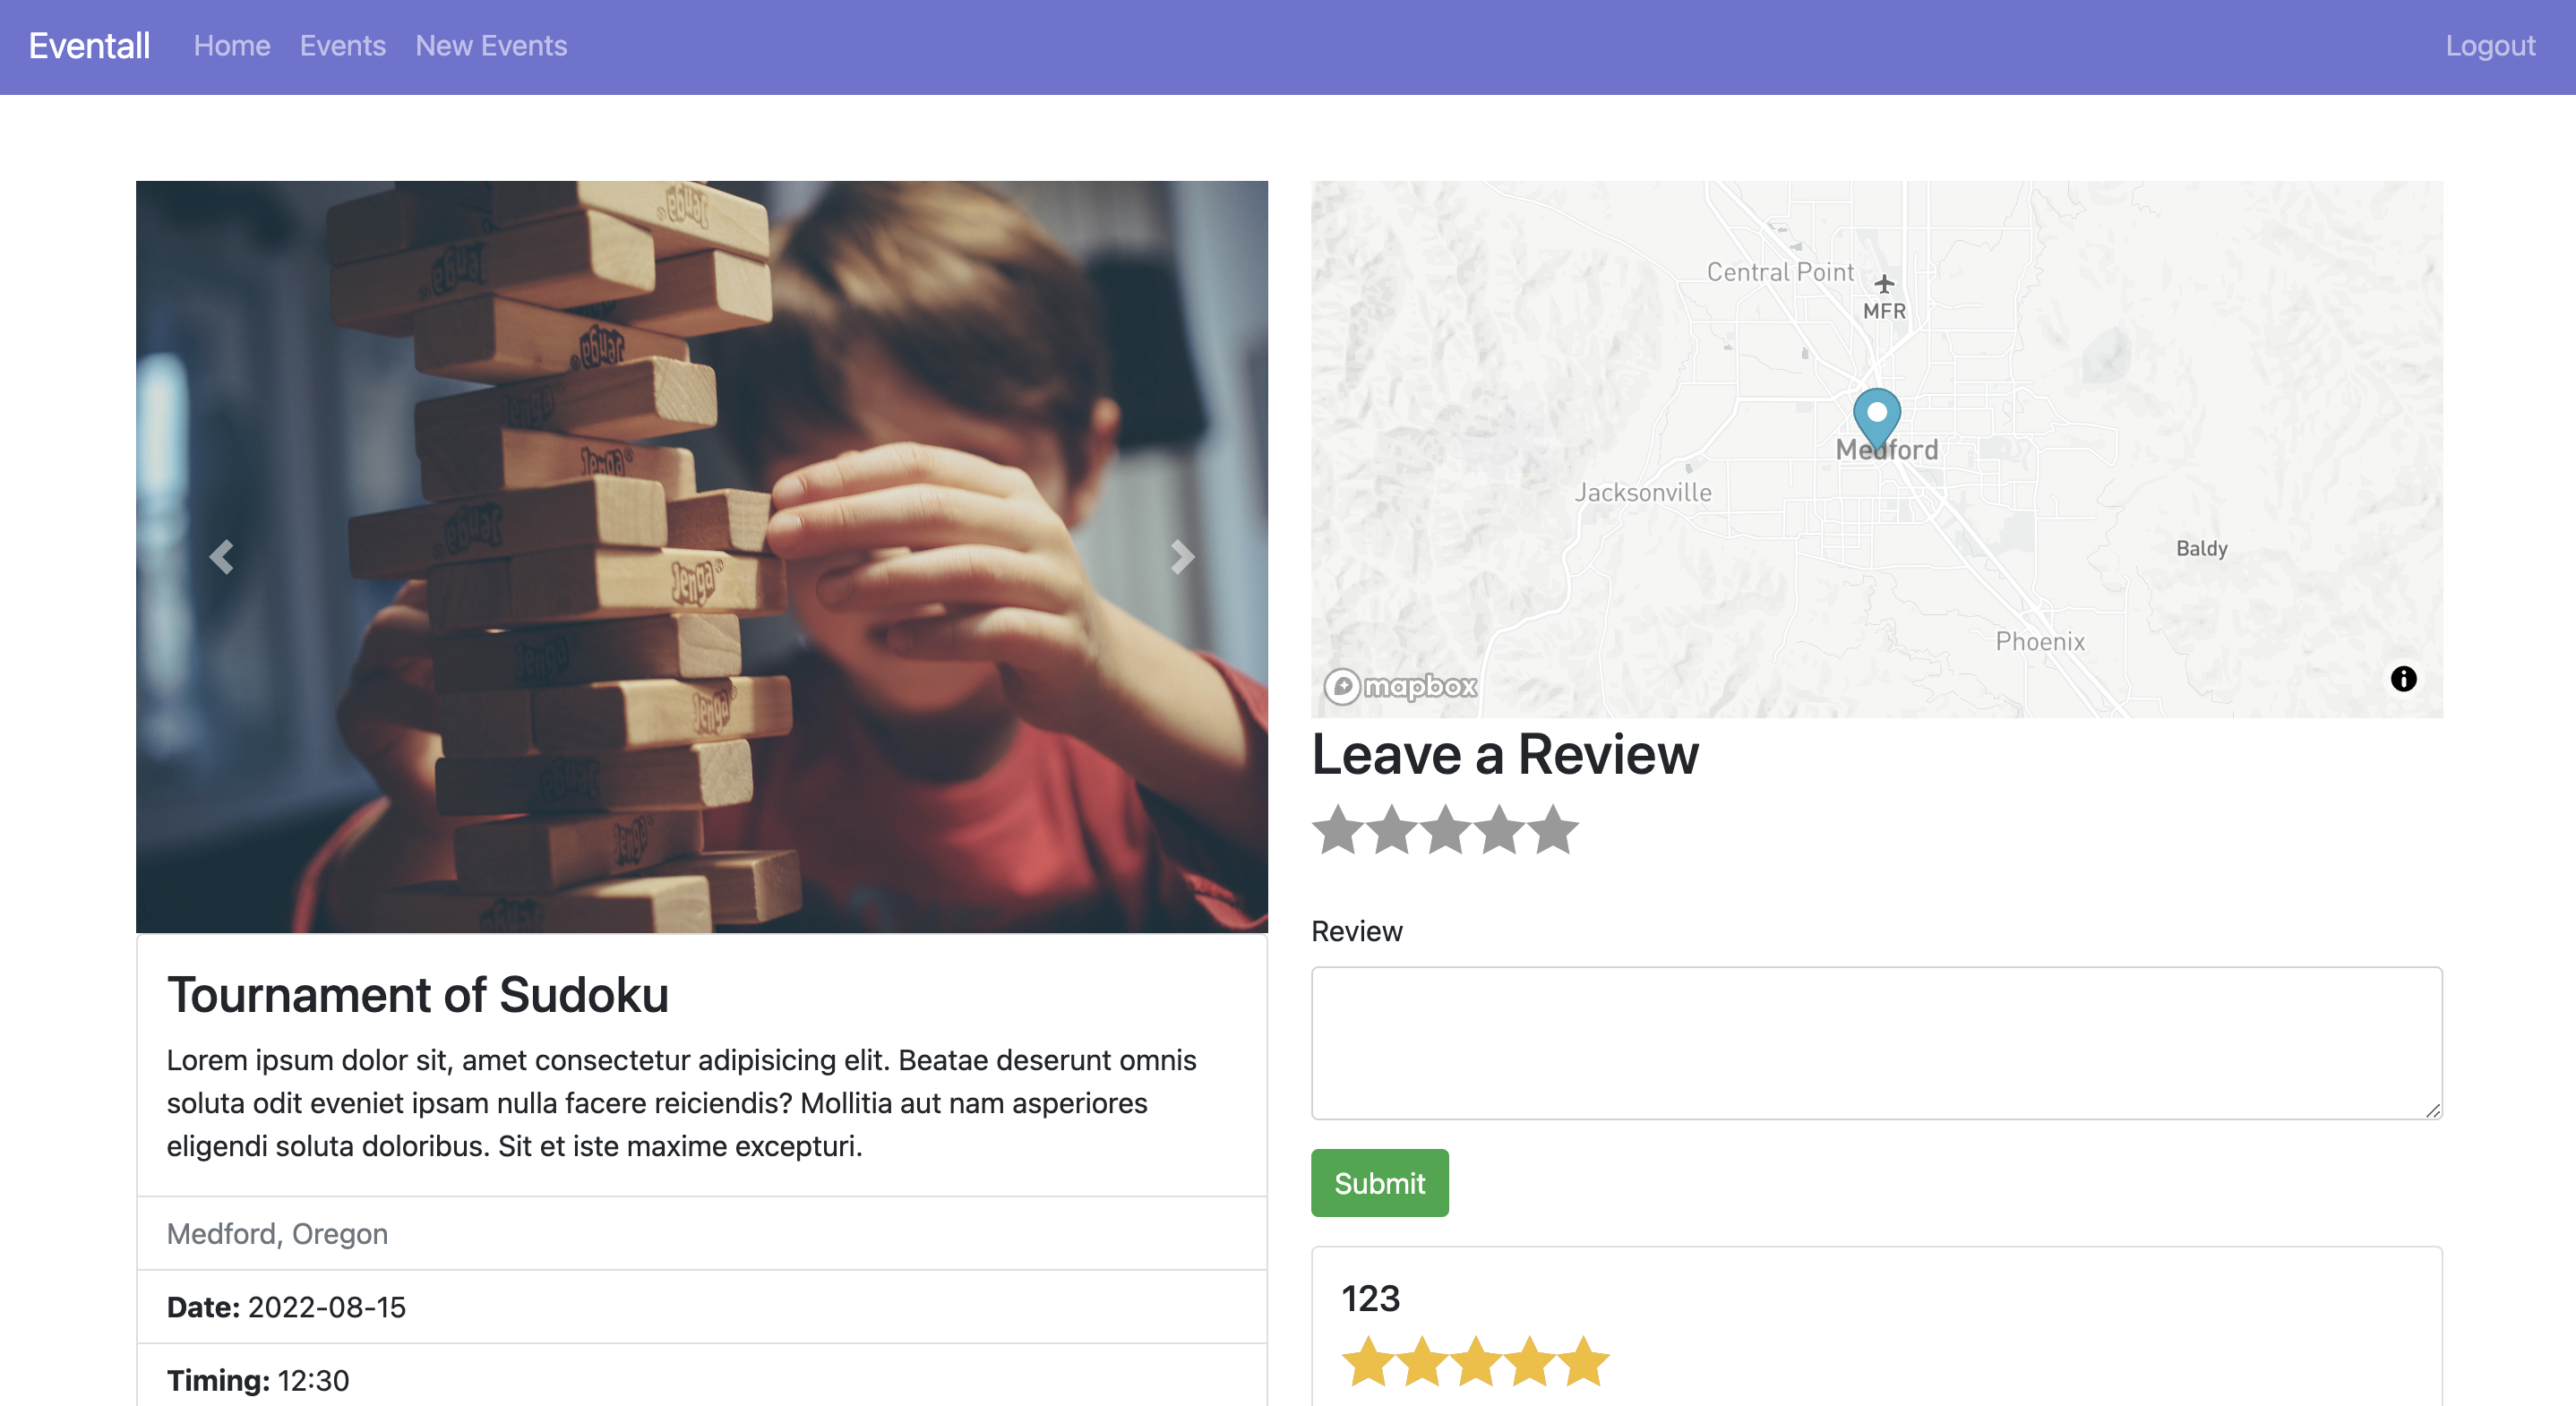Go to the previous carousel image
2576x1406 pixels.
pyautogui.click(x=221, y=557)
